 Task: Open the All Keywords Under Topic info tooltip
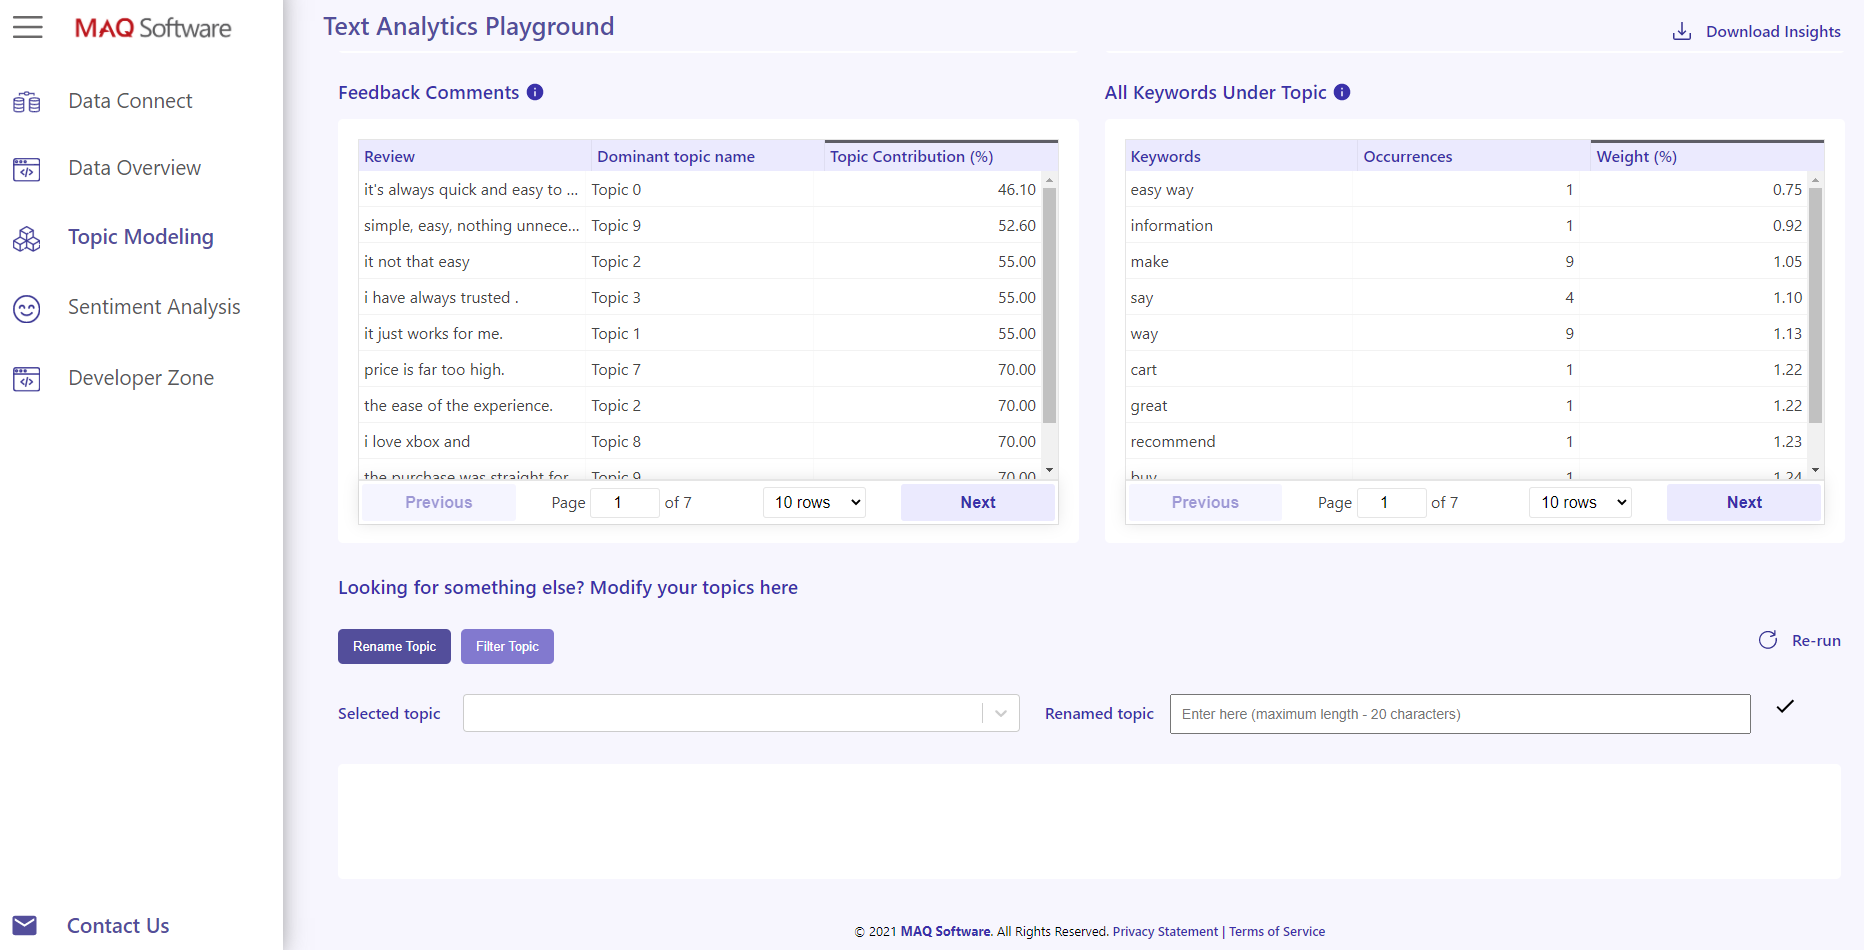point(1342,92)
